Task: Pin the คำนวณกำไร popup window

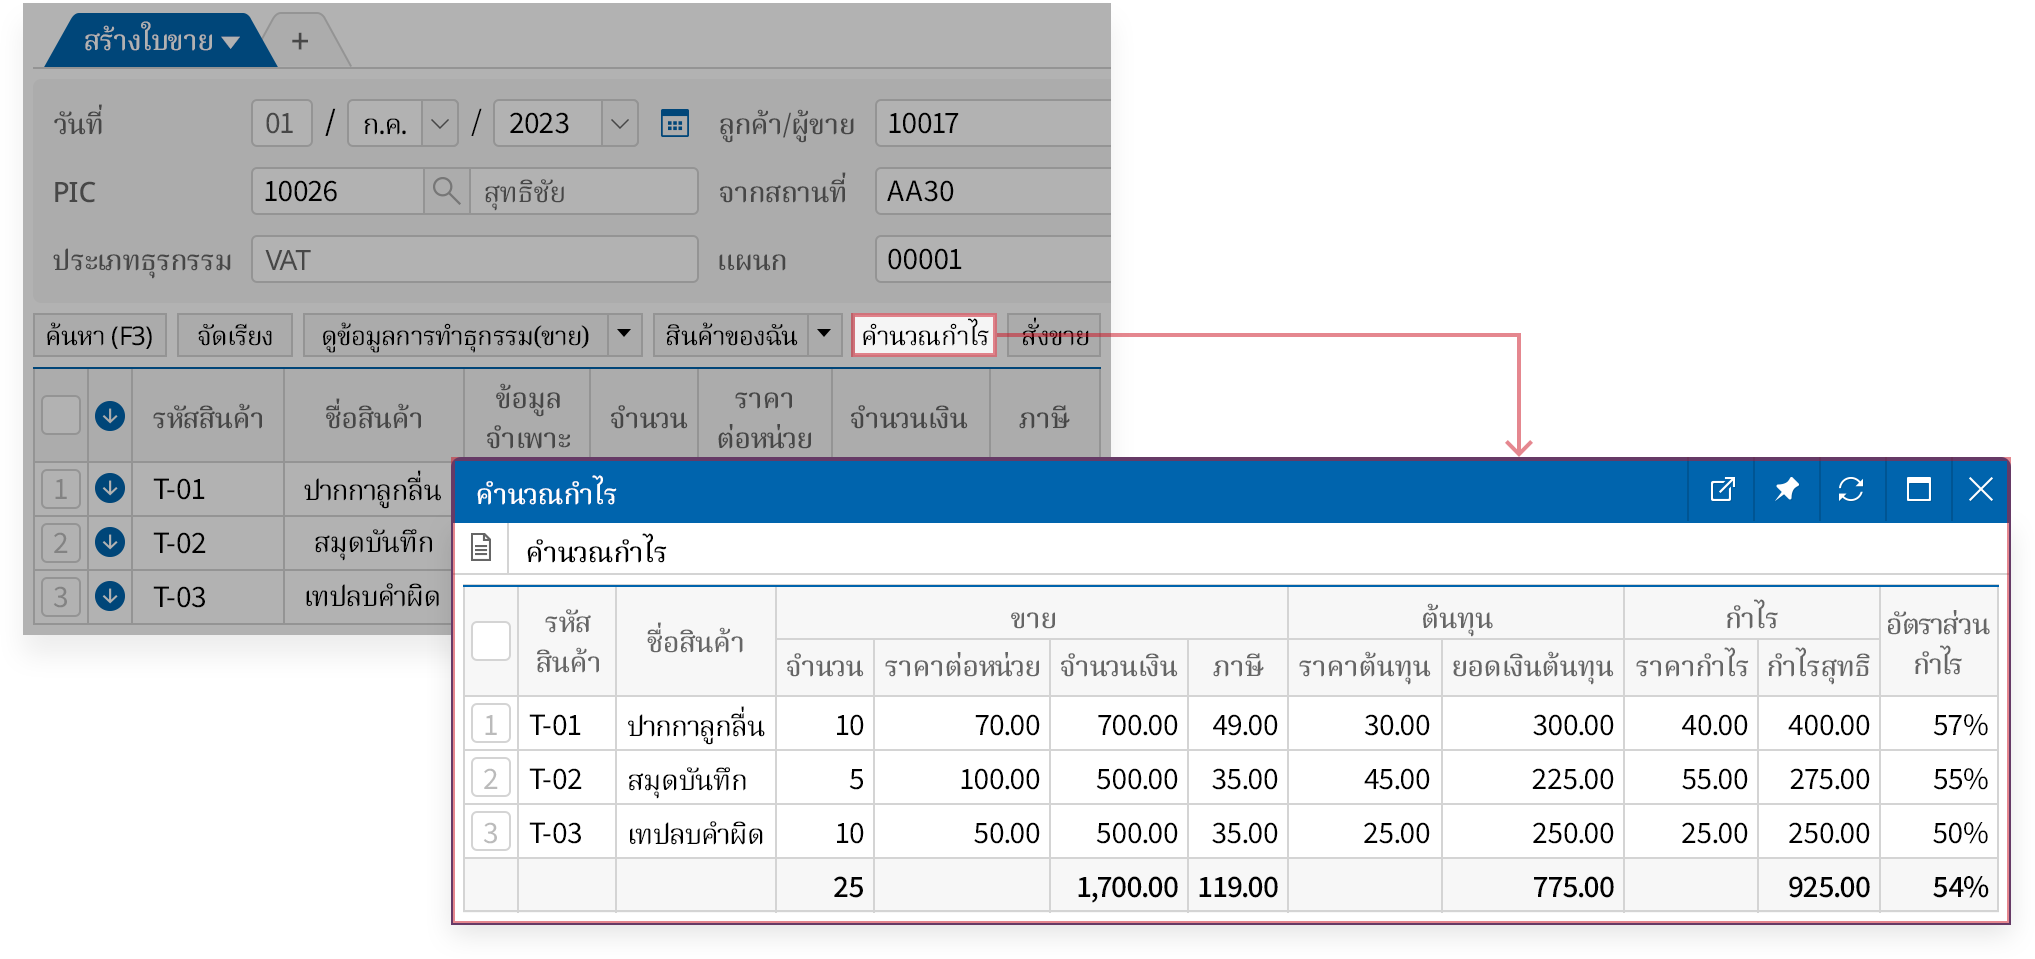Action: pos(1786,490)
